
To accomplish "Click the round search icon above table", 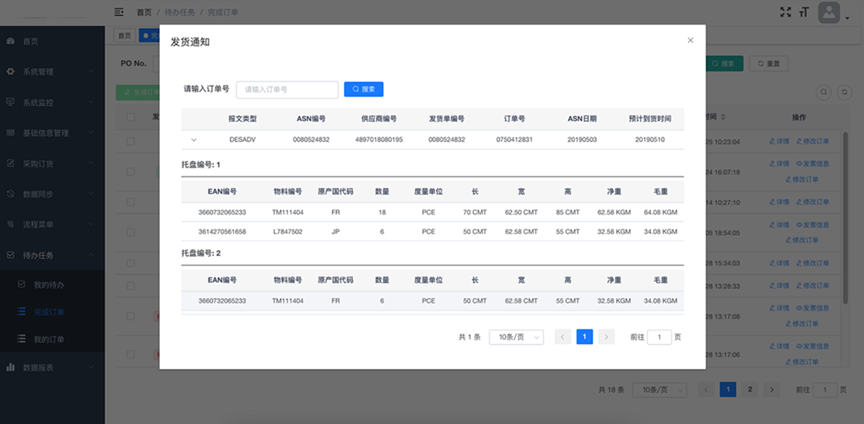I will point(825,92).
